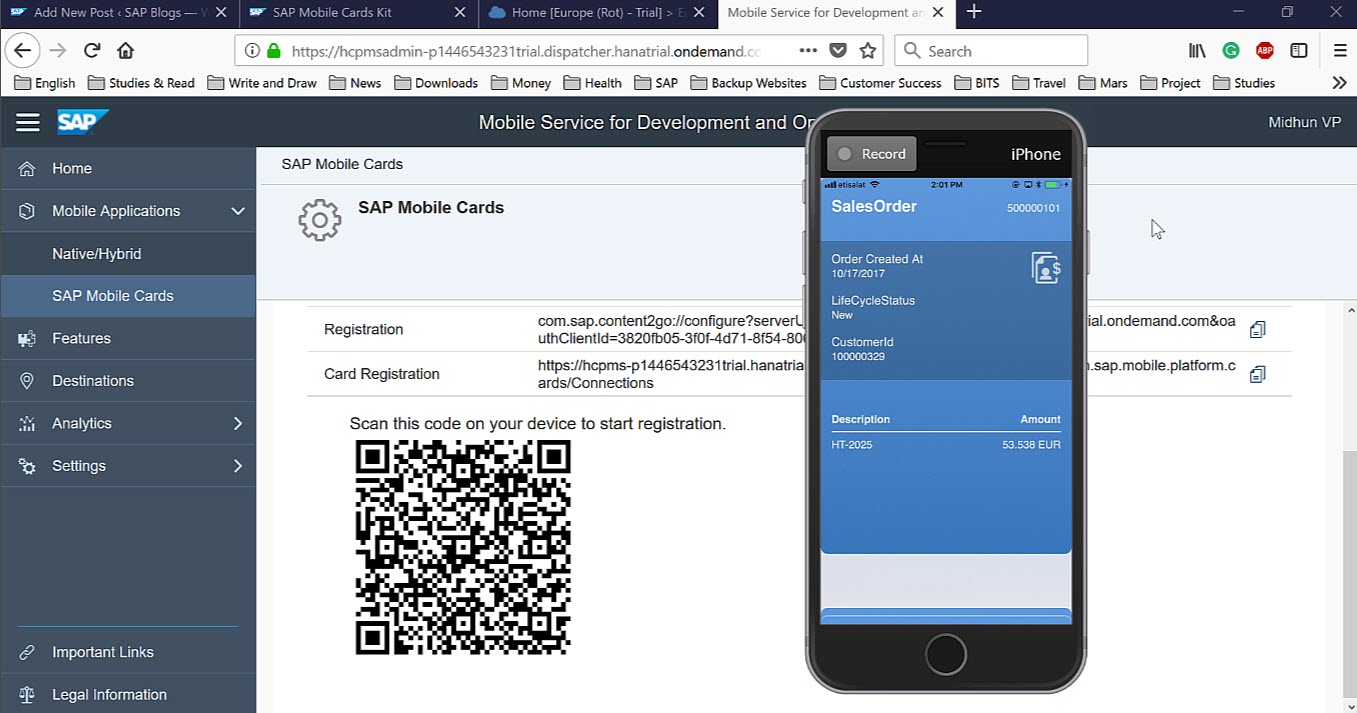
Task: Collapse the Mobile Applications section
Action: (x=238, y=211)
